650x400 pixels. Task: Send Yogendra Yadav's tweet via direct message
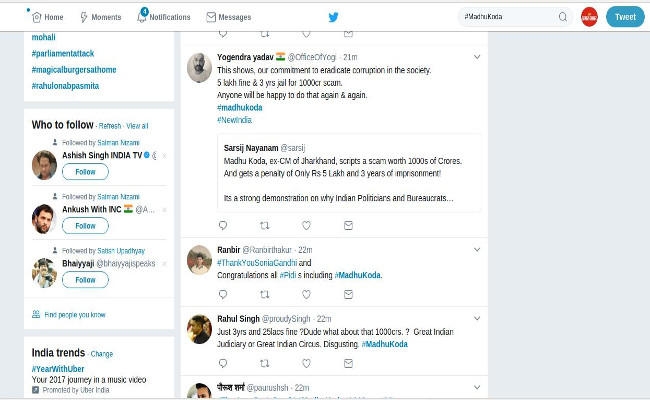pyautogui.click(x=348, y=226)
